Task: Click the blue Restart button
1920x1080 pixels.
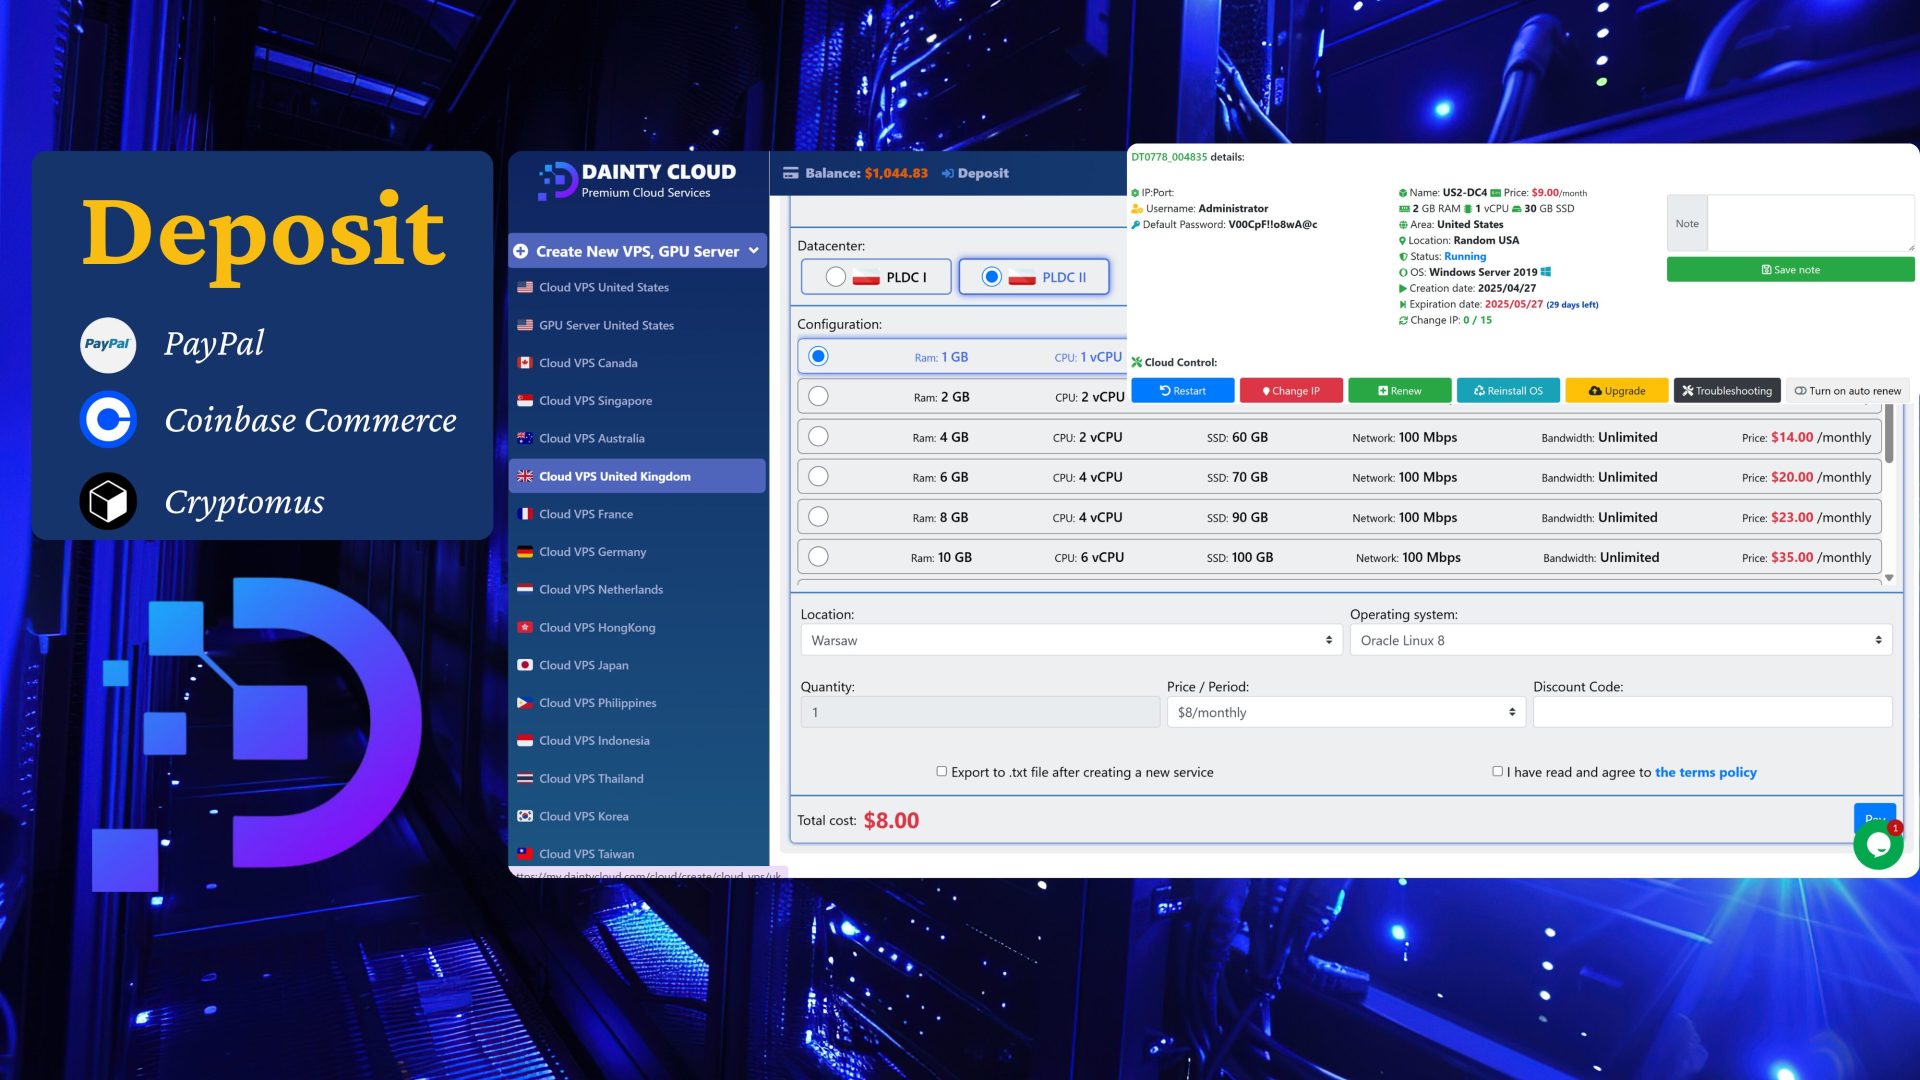Action: tap(1182, 391)
